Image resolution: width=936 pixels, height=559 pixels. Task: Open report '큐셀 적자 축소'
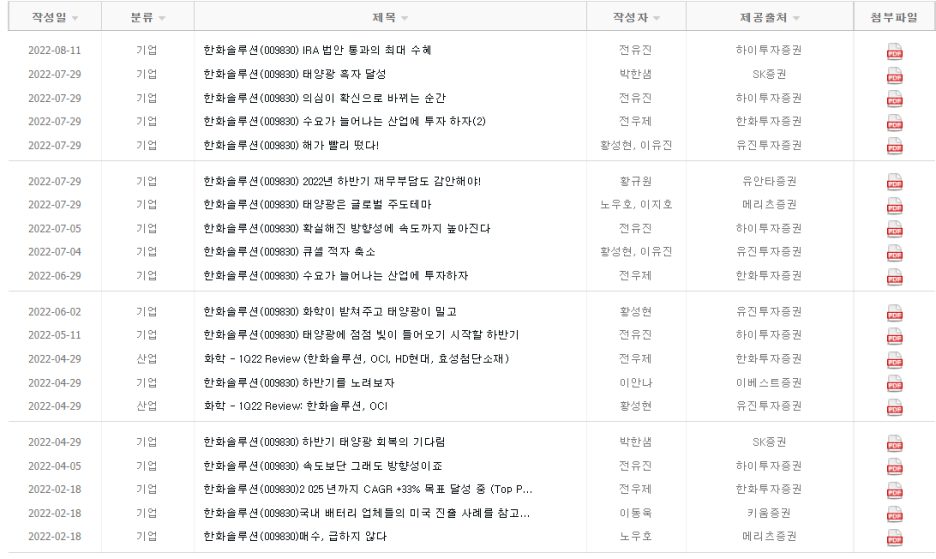(x=289, y=251)
